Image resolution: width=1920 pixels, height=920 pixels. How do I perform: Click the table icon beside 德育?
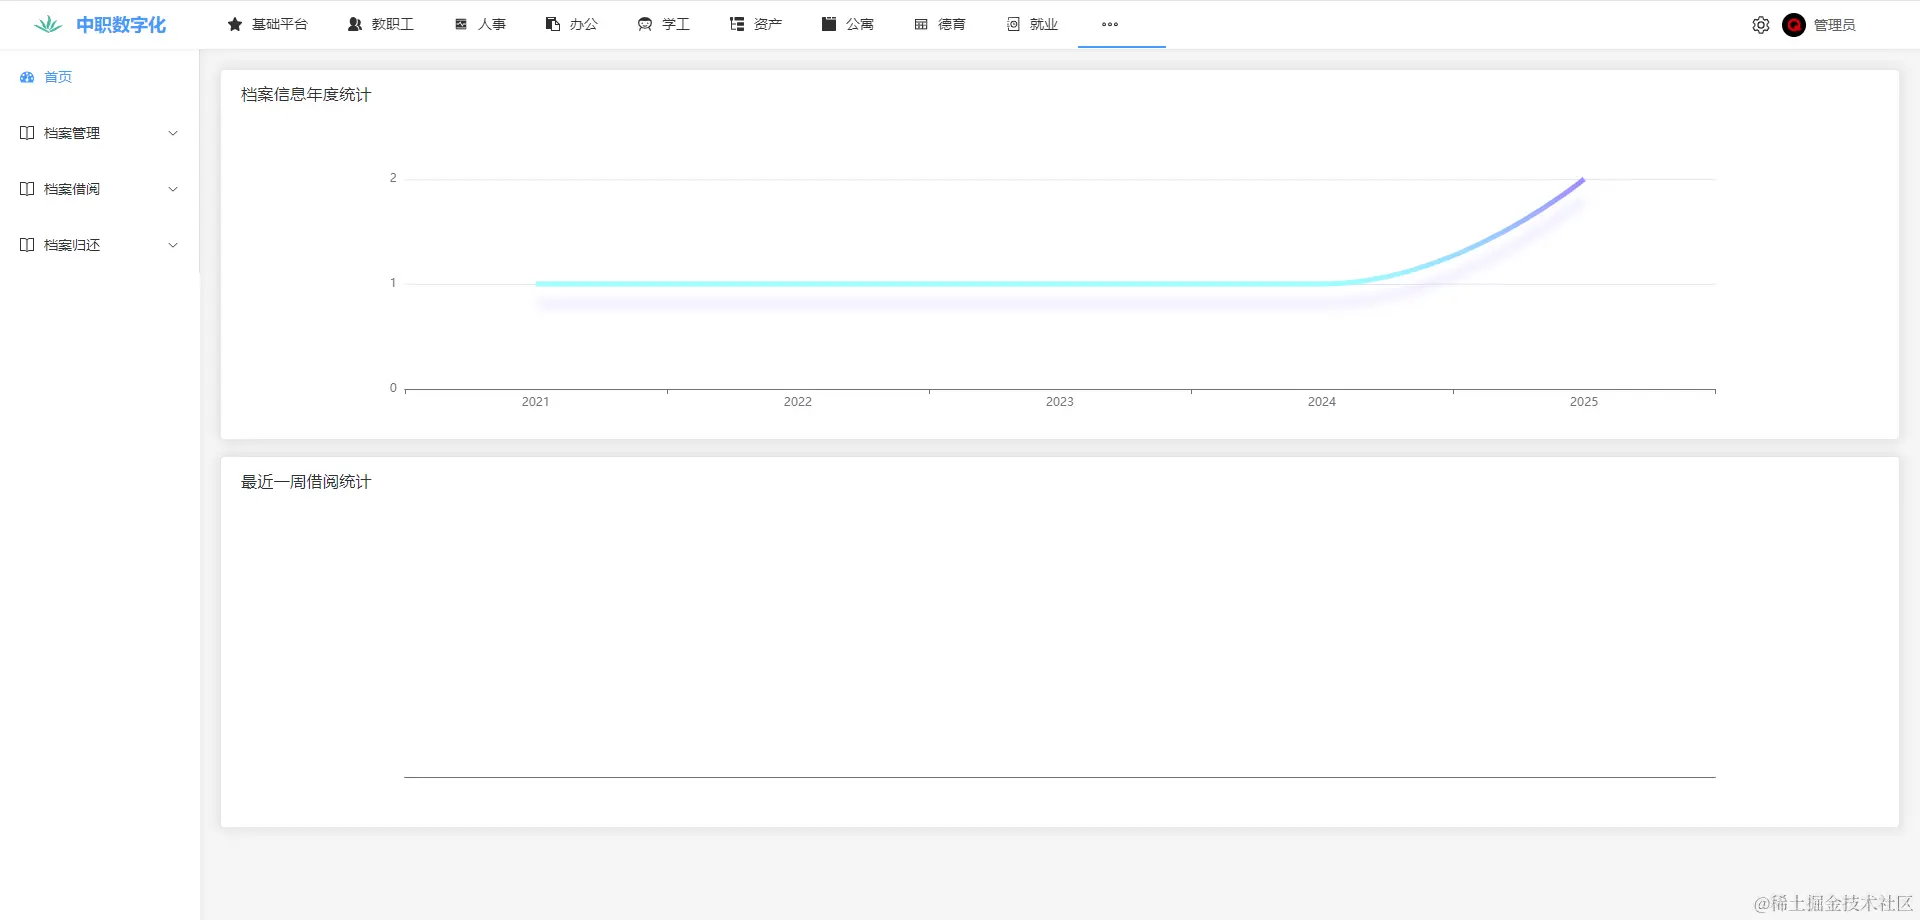(921, 24)
